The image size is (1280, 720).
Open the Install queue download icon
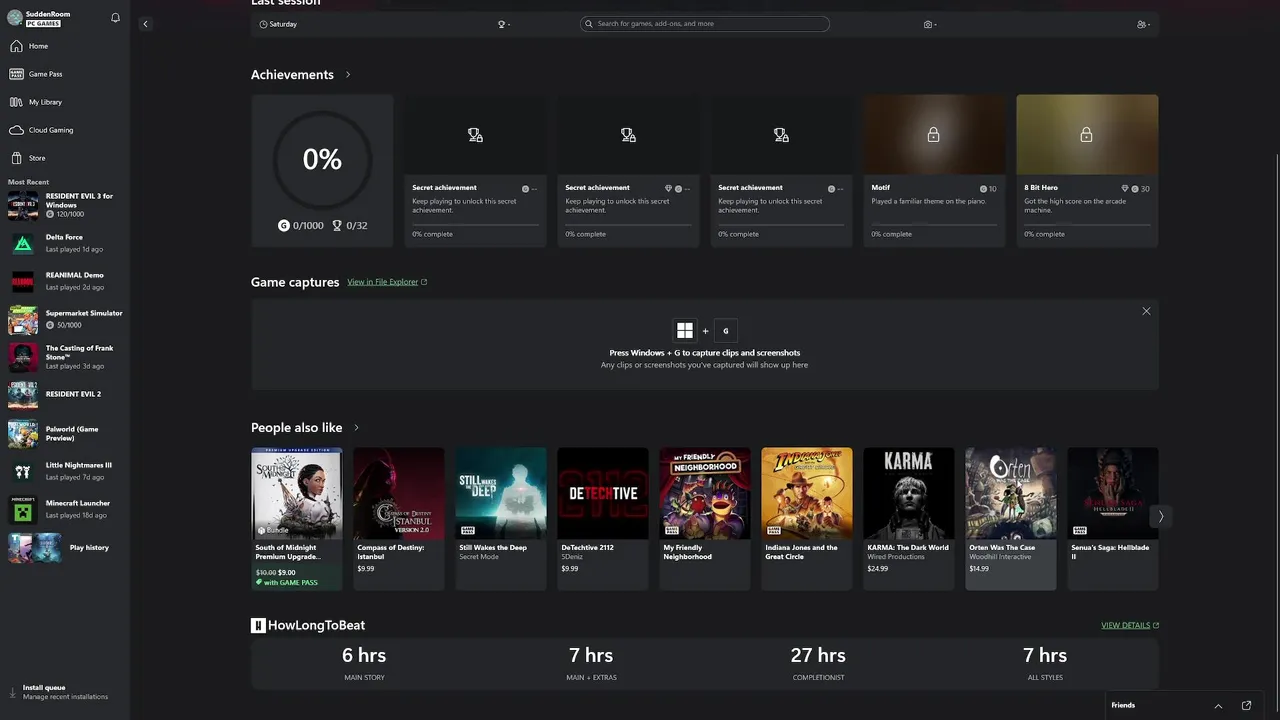13,692
